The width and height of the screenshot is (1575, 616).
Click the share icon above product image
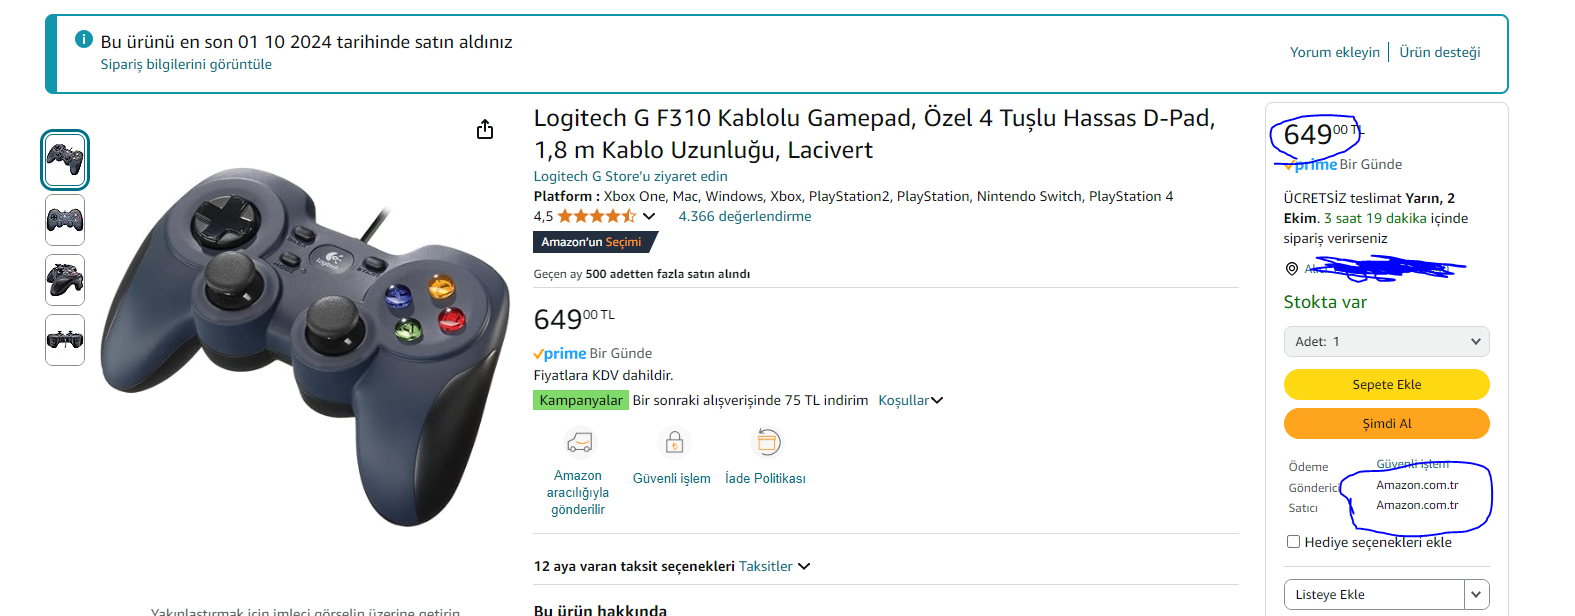pos(485,129)
